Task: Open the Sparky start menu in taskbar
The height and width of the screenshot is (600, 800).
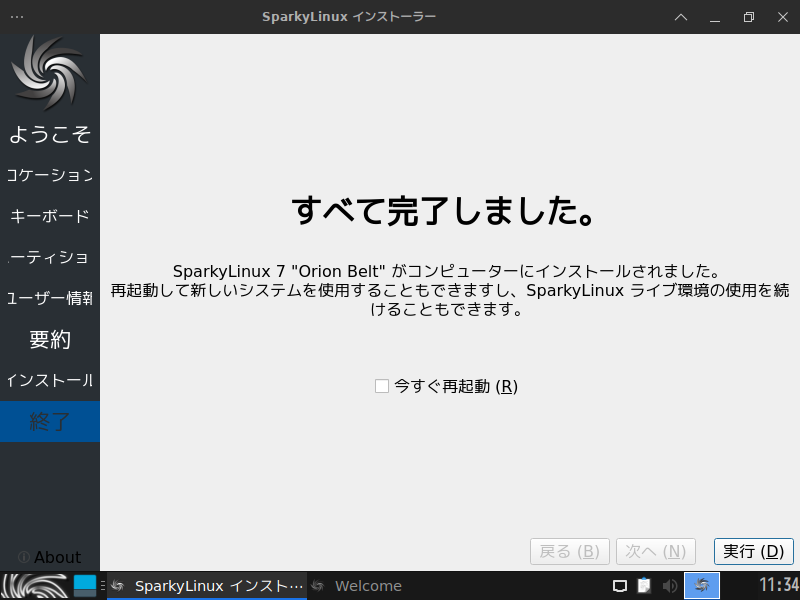Action: (x=35, y=586)
